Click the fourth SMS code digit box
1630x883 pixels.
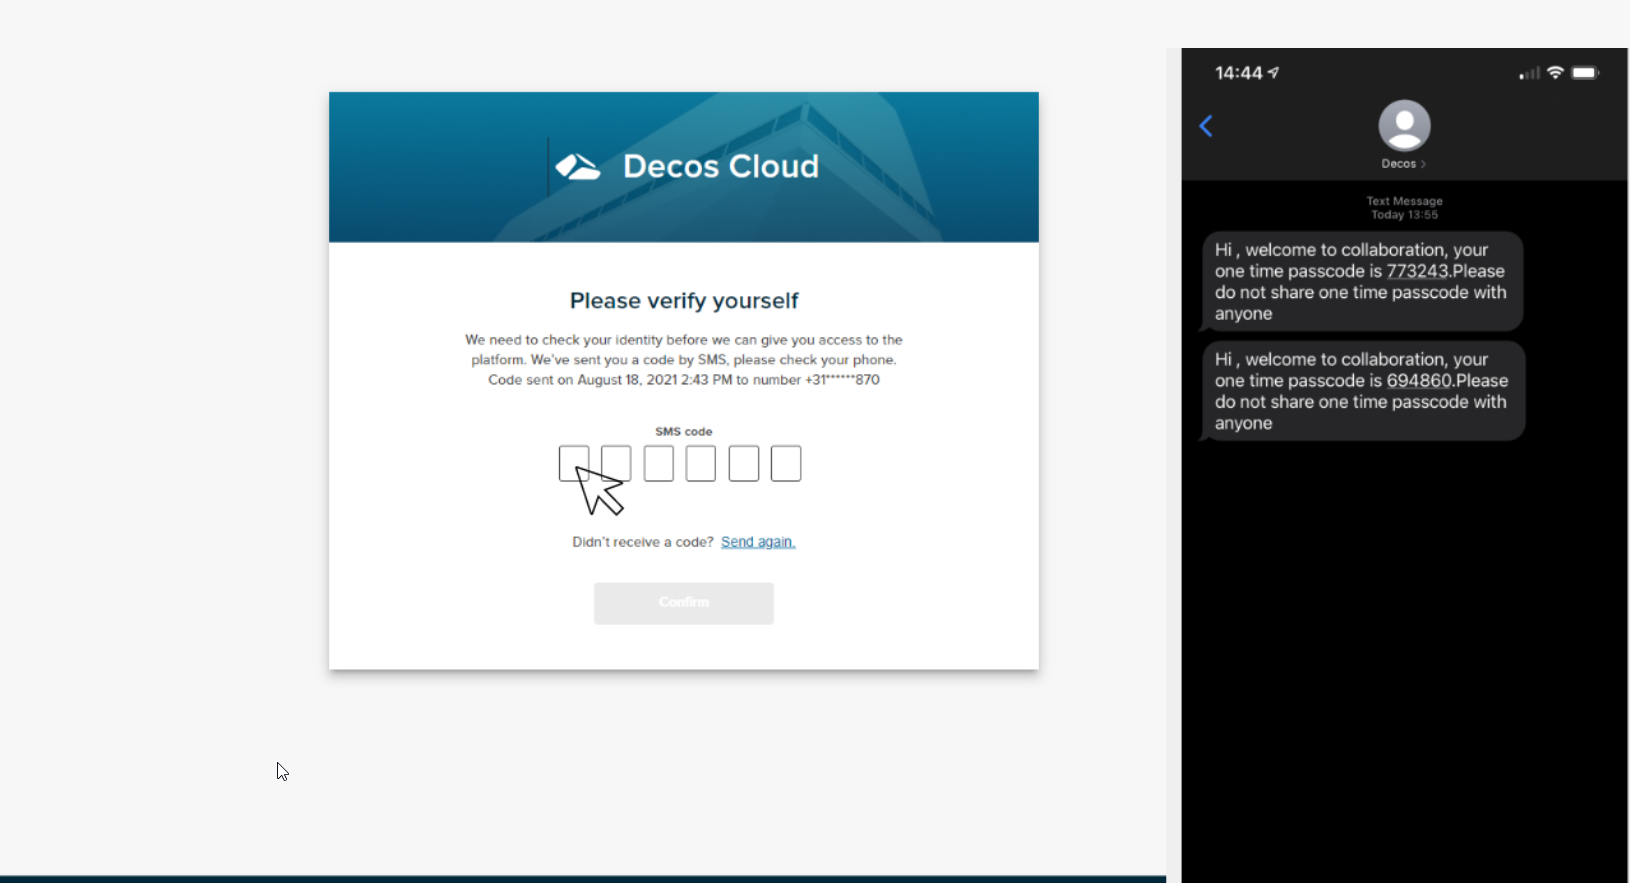point(701,463)
